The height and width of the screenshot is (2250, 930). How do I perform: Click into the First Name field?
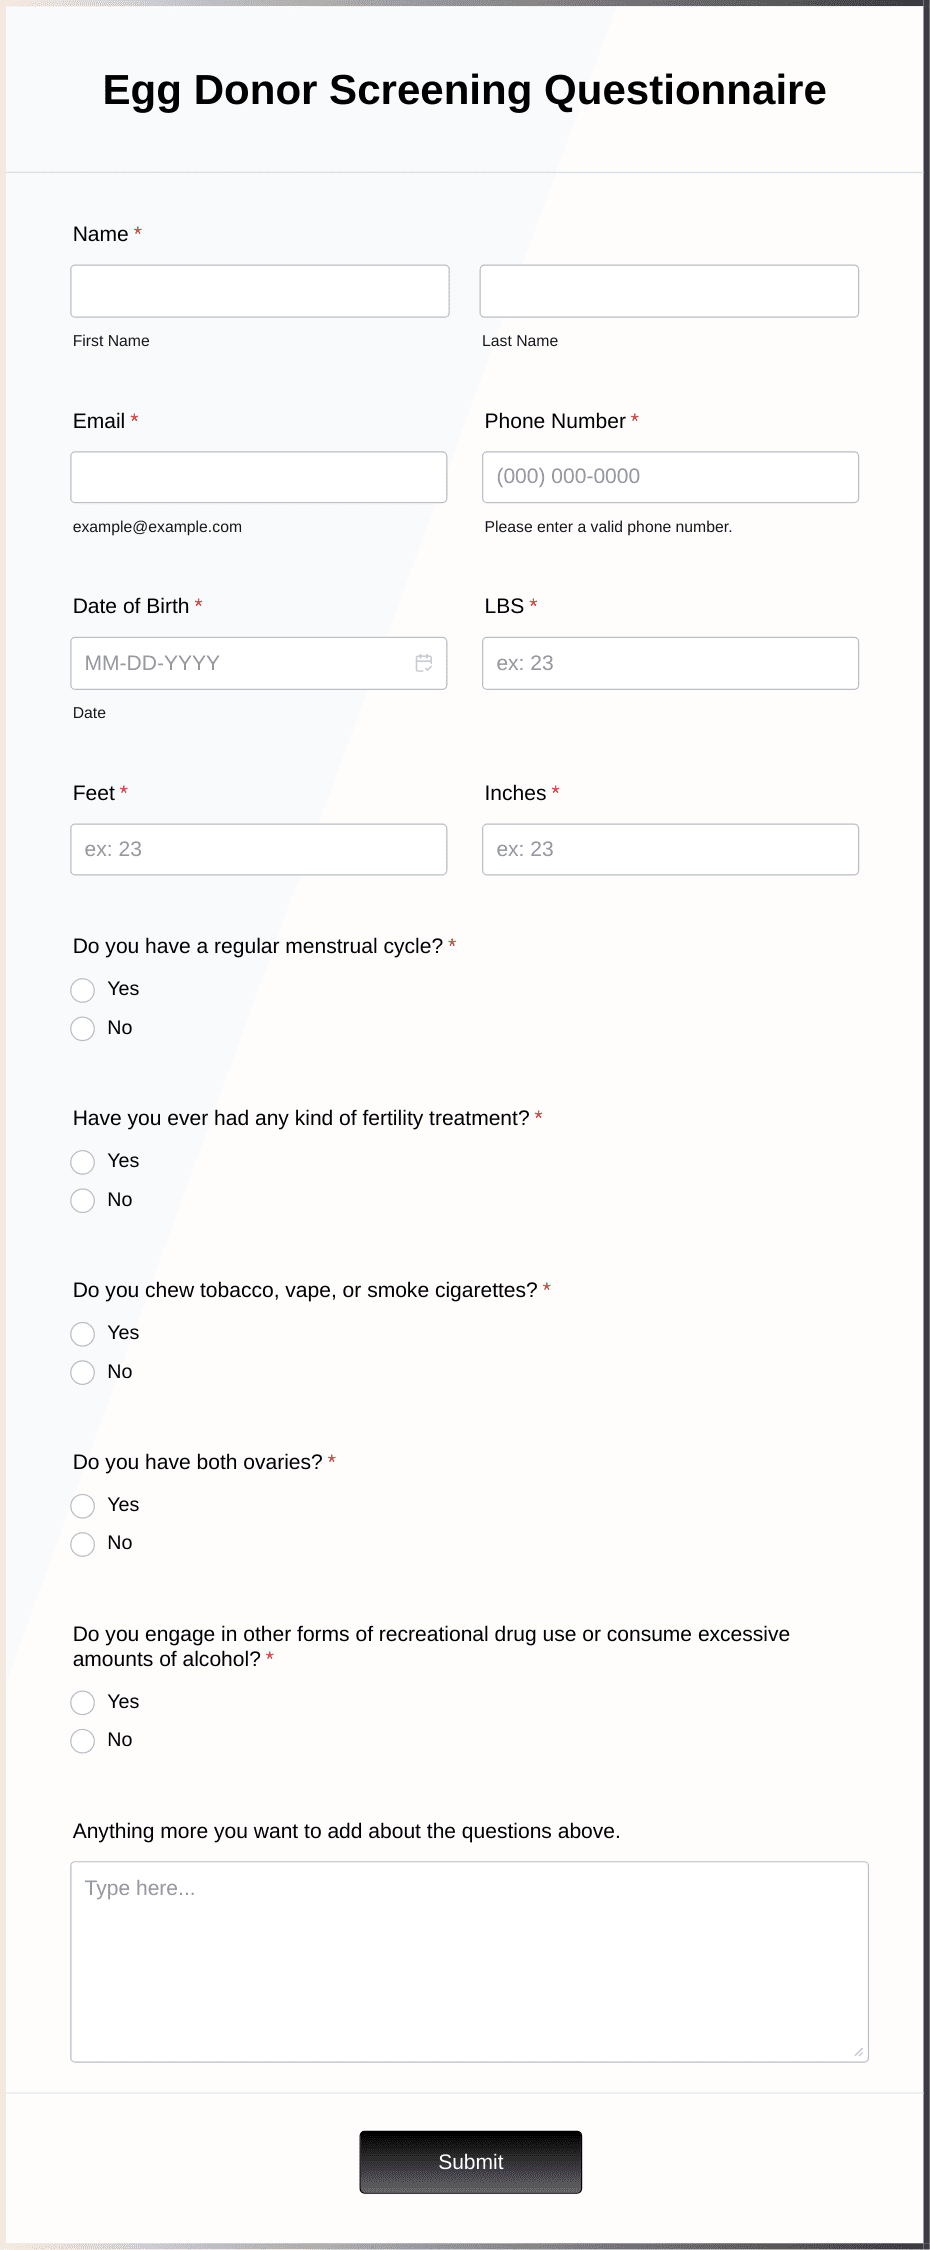259,290
